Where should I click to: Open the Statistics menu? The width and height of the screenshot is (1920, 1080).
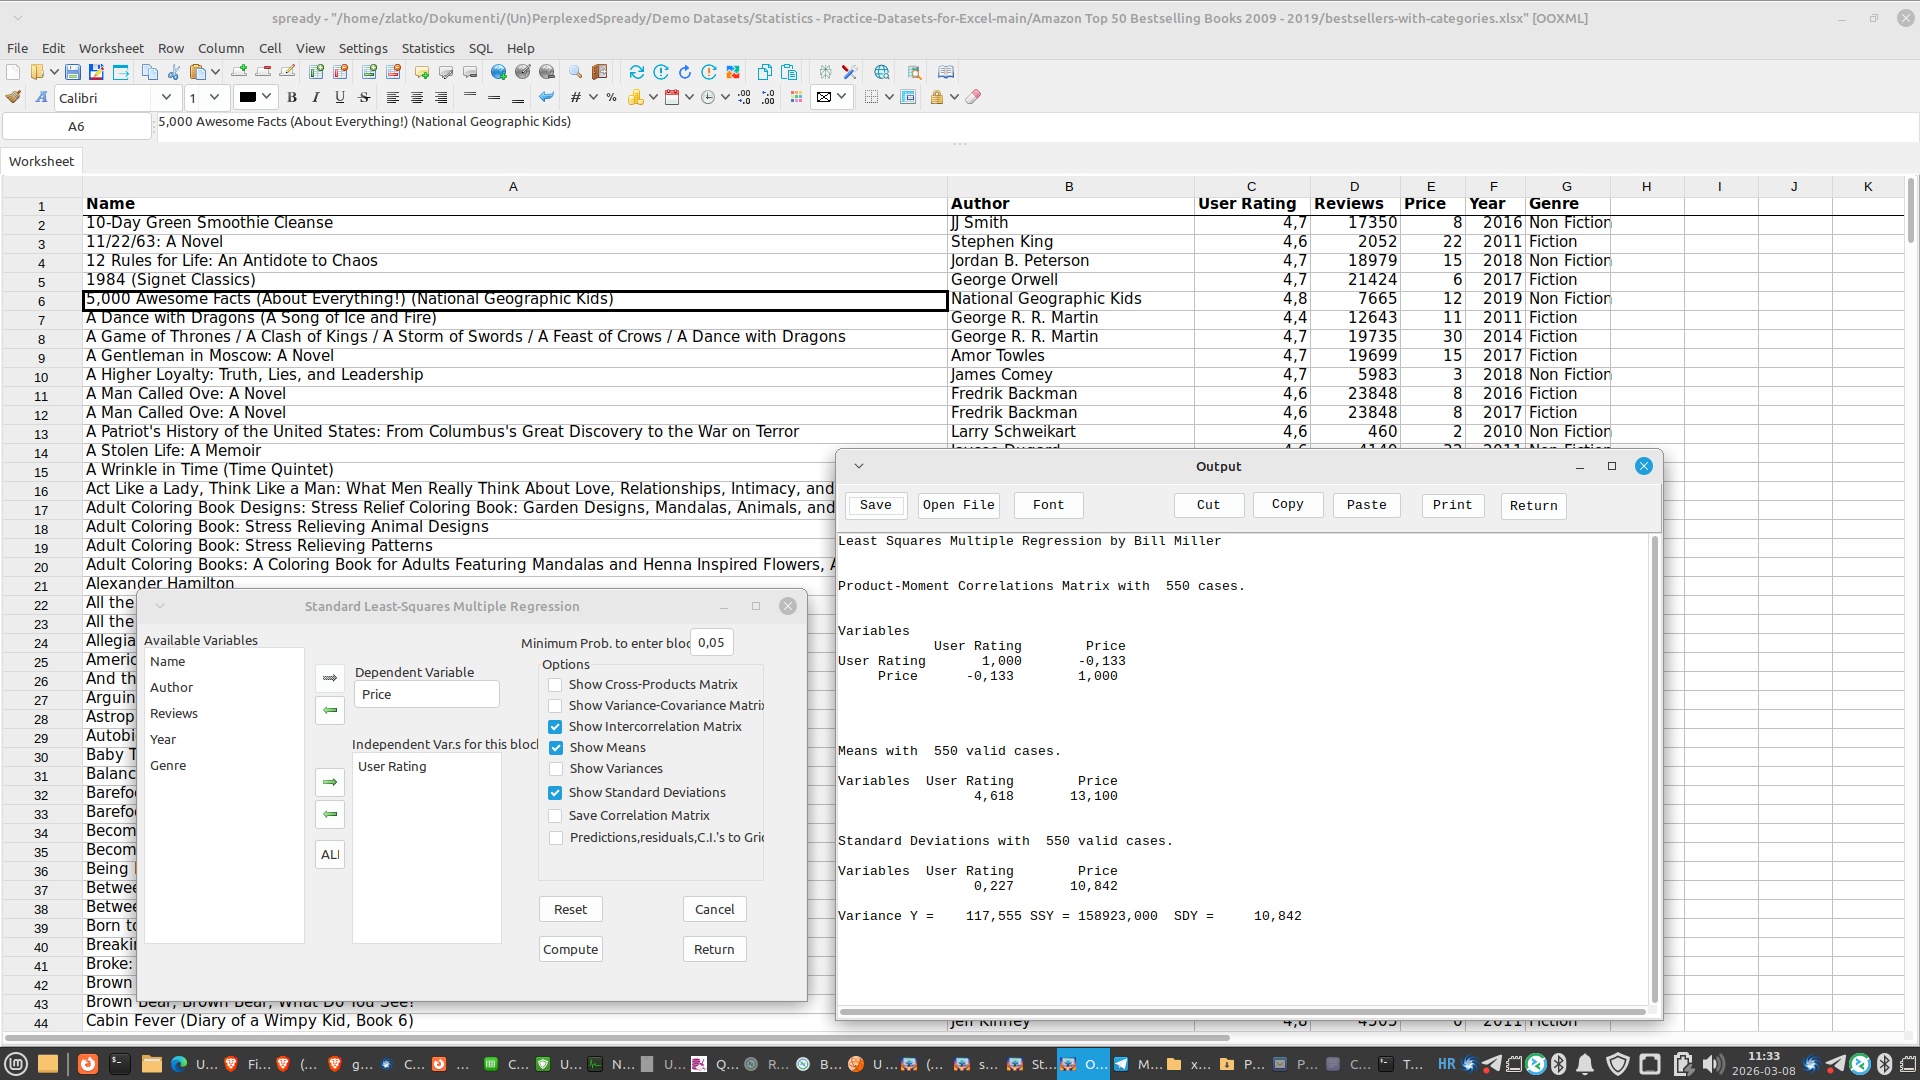click(x=427, y=48)
